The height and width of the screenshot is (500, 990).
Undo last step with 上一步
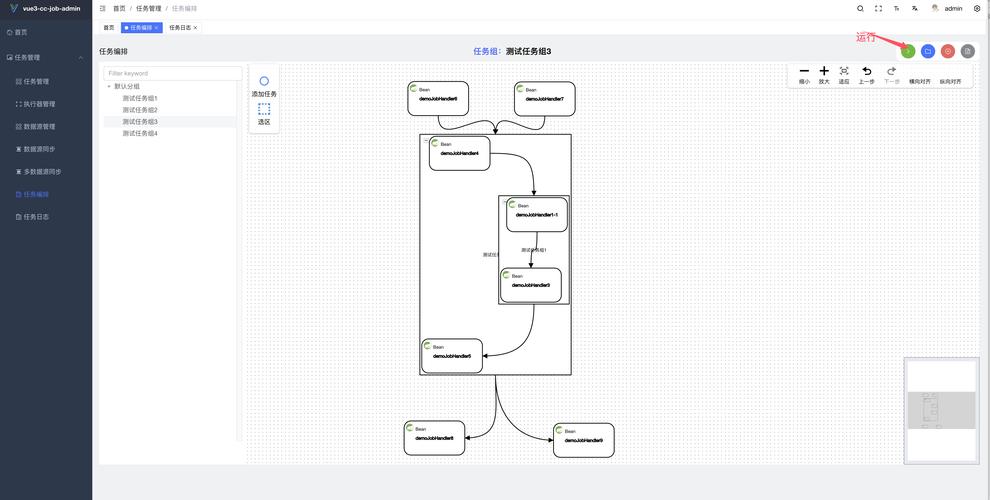coord(867,74)
